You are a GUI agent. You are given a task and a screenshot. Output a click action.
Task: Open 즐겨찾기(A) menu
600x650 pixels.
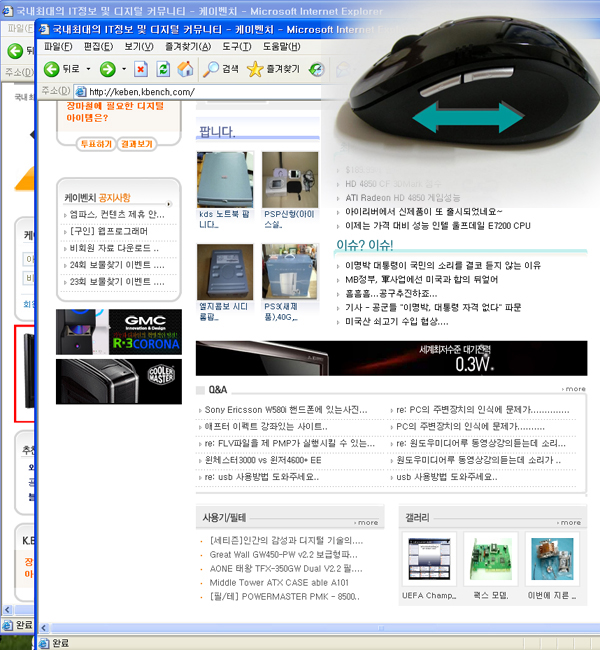tap(188, 47)
